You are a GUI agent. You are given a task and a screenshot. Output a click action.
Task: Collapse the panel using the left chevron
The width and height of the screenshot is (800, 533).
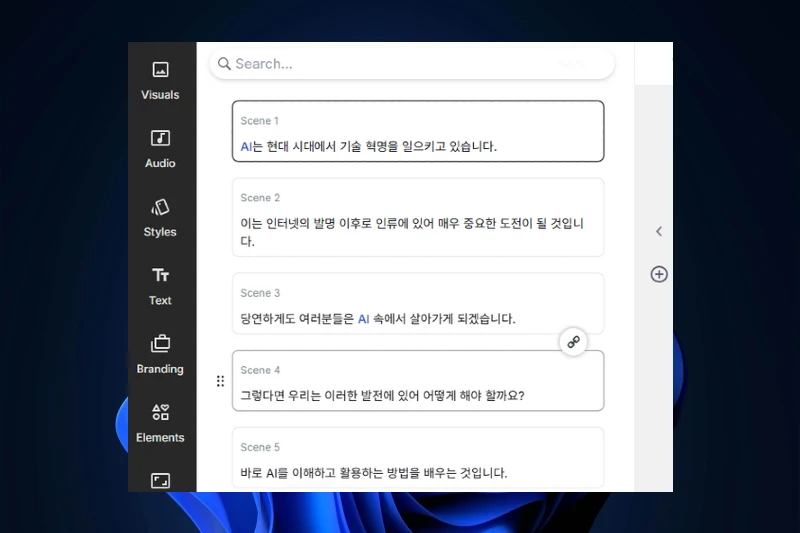(x=659, y=232)
